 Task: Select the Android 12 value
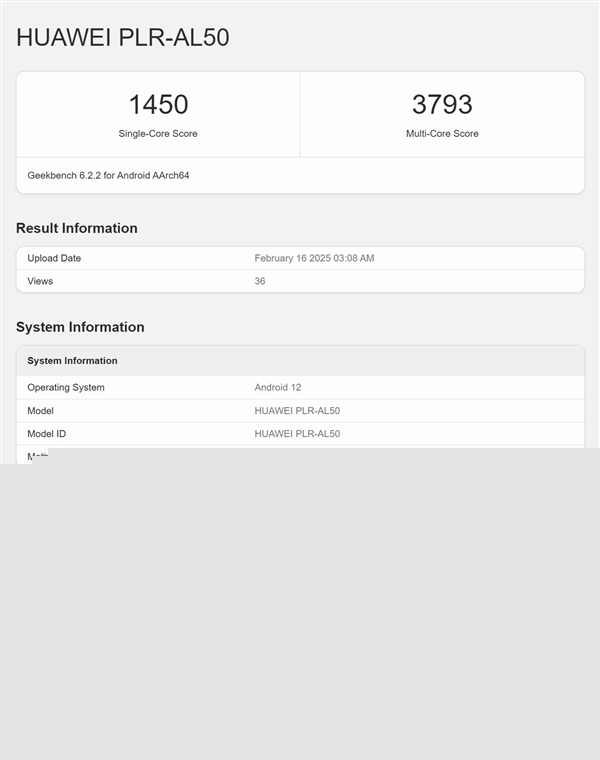point(278,387)
